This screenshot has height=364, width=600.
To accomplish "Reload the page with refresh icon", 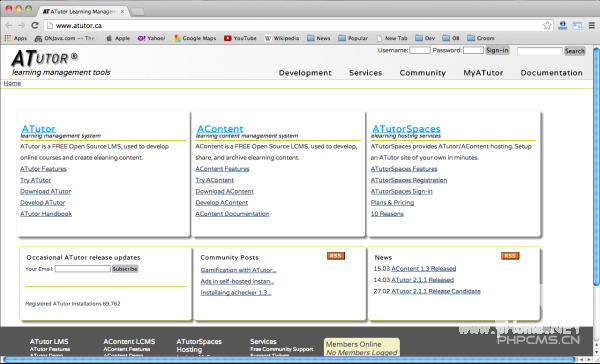I will coord(35,25).
